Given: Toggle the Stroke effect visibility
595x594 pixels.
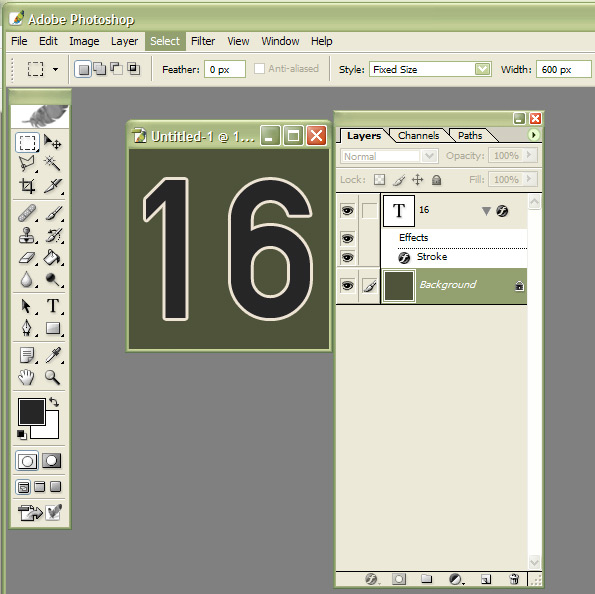Looking at the screenshot, I should coord(347,257).
